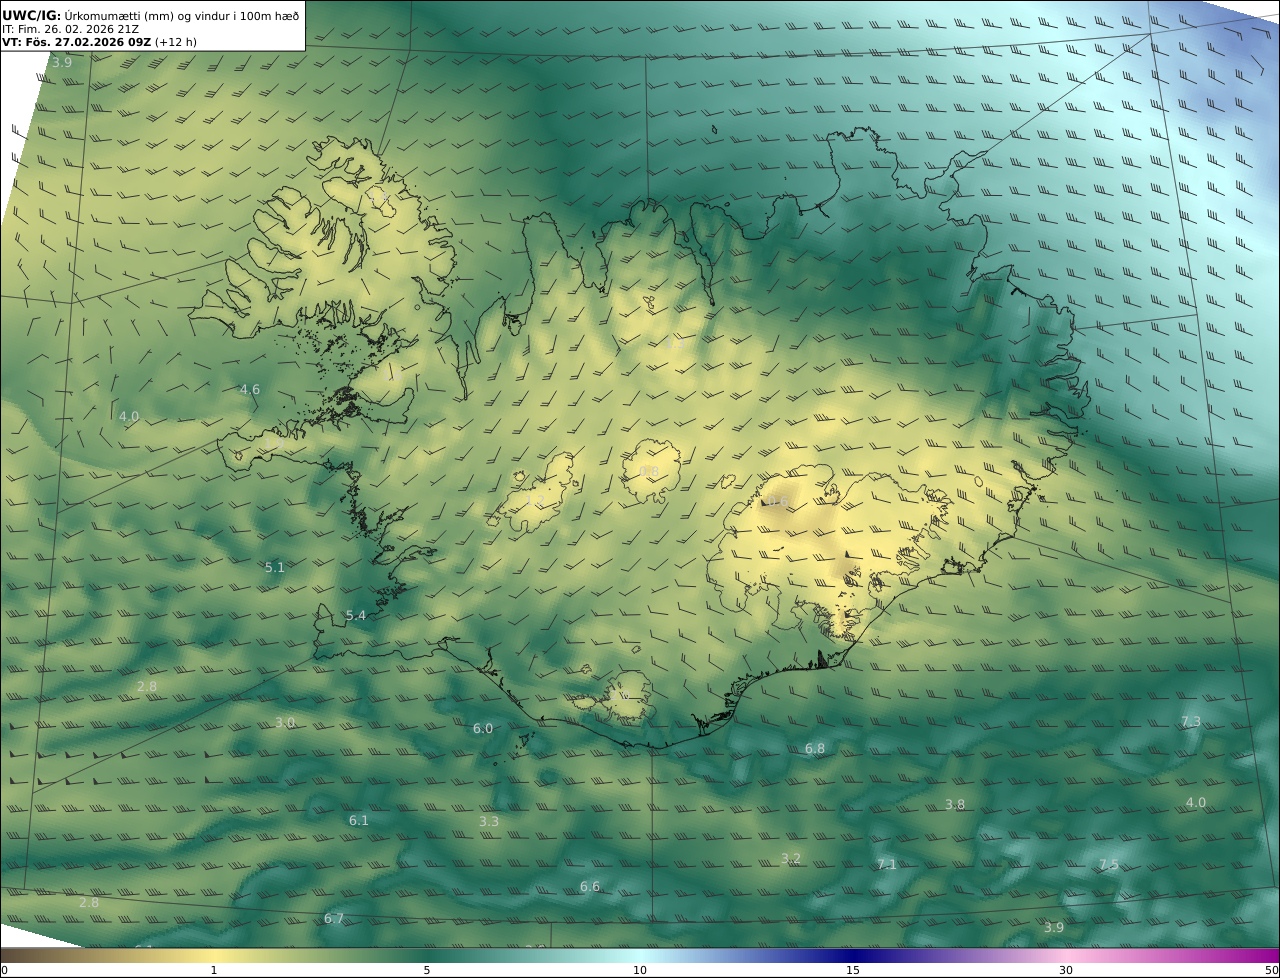Click the 6.6 value label
The width and height of the screenshot is (1280, 978).
tap(590, 887)
